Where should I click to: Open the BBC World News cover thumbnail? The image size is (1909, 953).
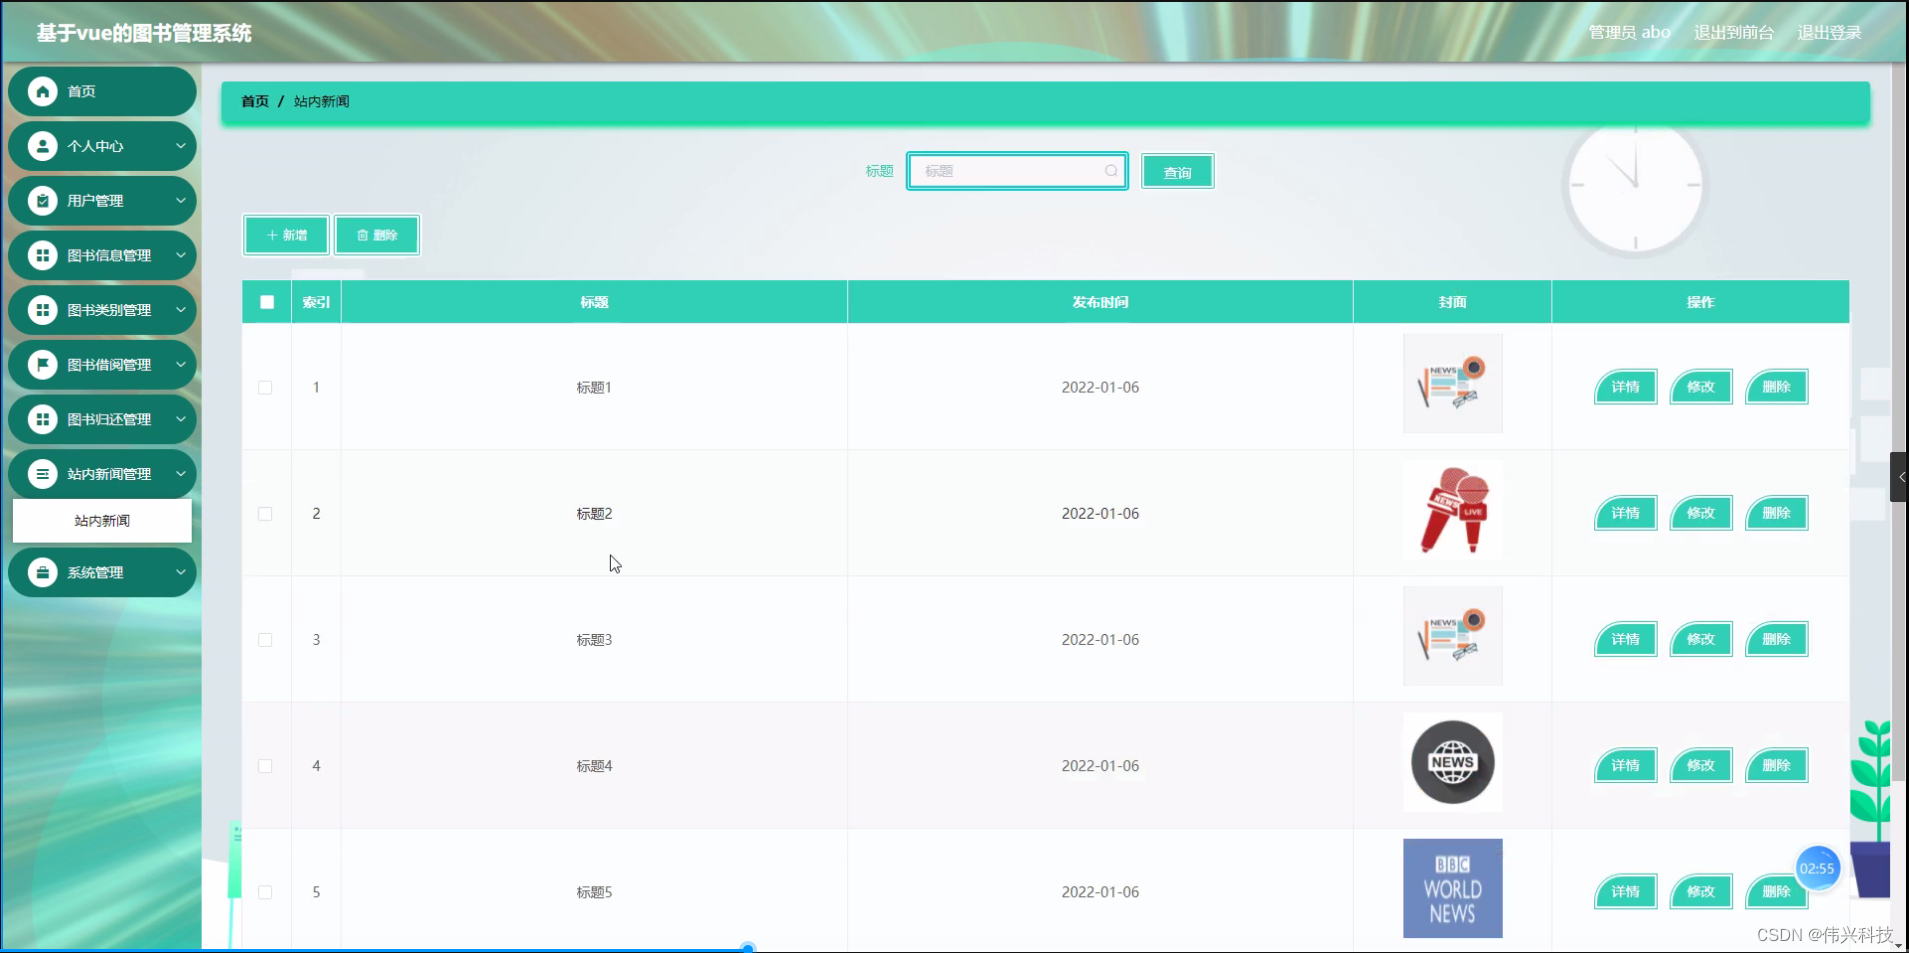1452,888
